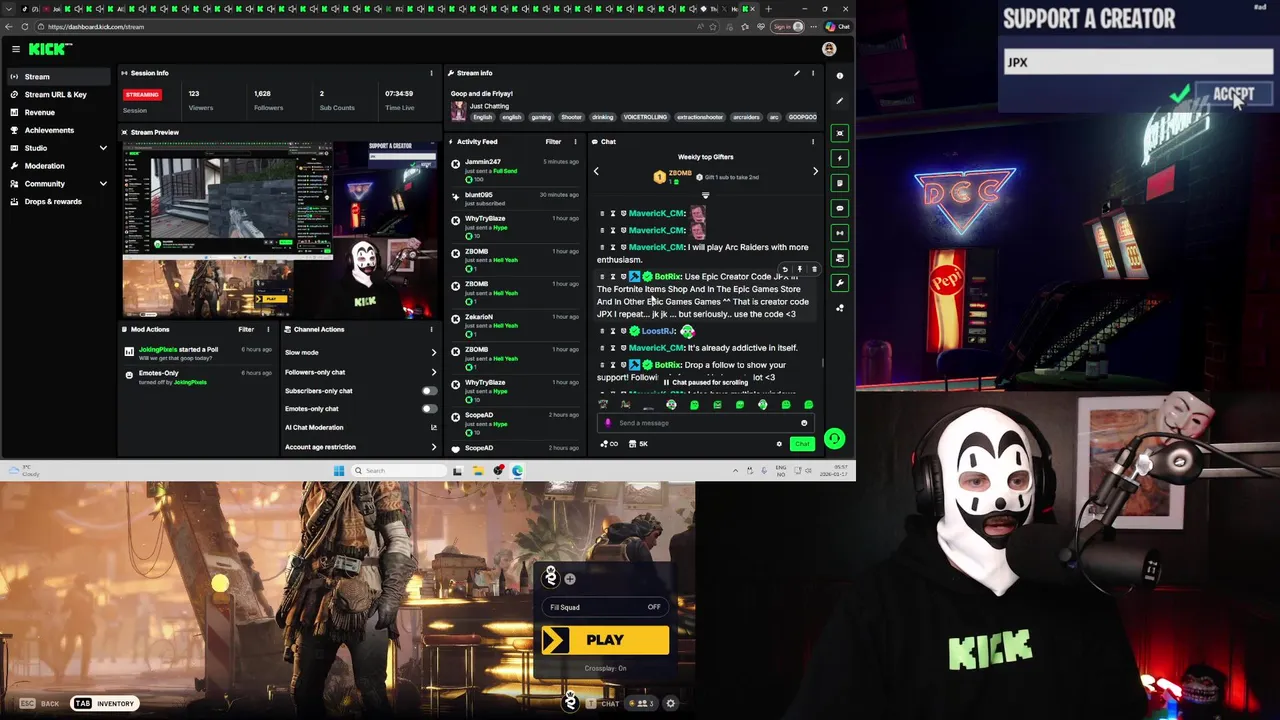Click the info icon in right toolbar
This screenshot has height=720, width=1280.
[x=841, y=75]
